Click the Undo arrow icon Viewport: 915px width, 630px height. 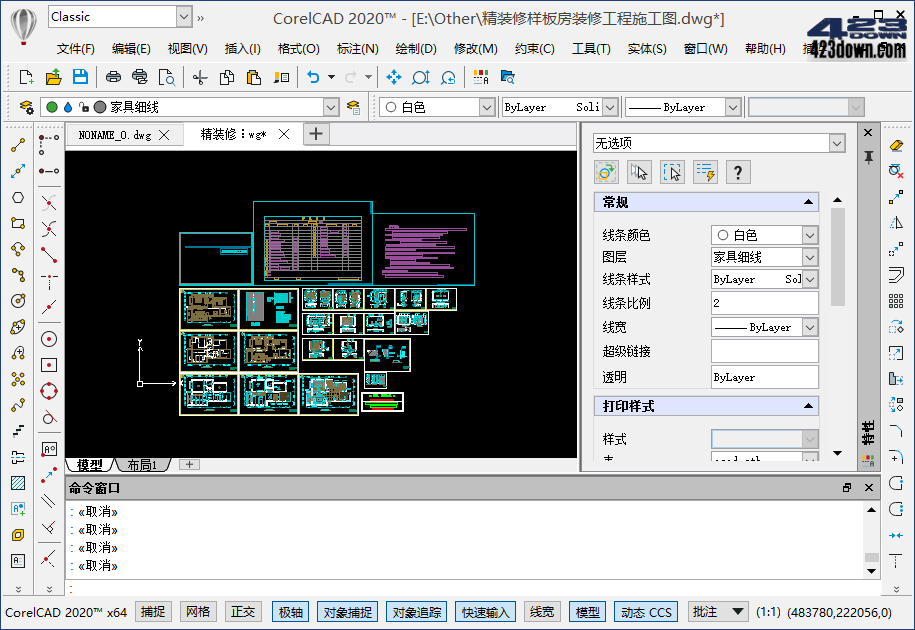(311, 76)
